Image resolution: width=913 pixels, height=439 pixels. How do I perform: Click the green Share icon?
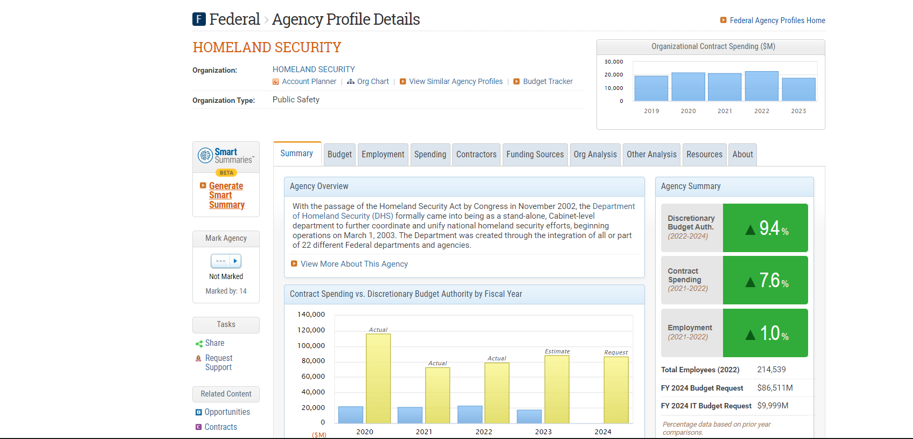coord(199,344)
